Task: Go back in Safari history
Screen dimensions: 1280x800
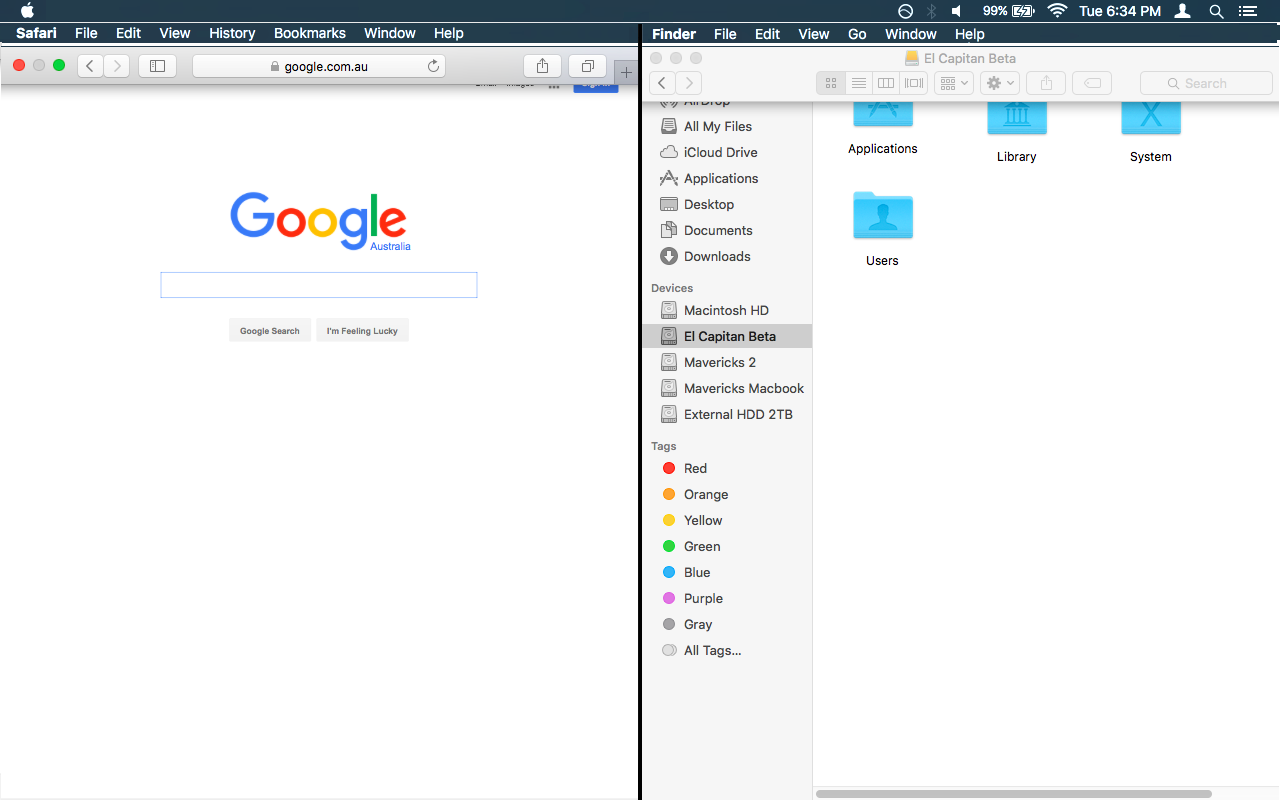Action: point(91,66)
